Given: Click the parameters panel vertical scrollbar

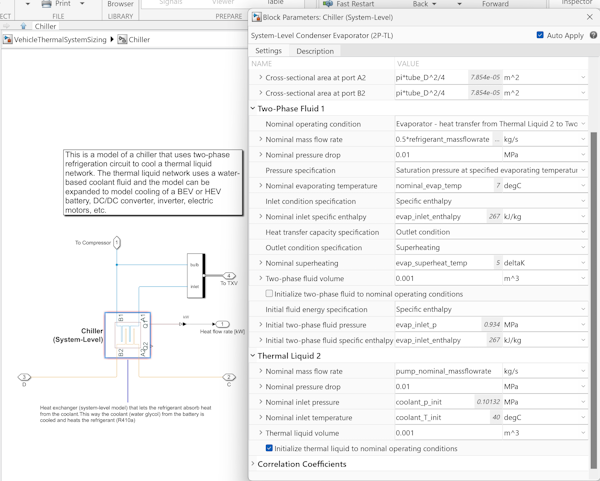Looking at the screenshot, I should 594,300.
